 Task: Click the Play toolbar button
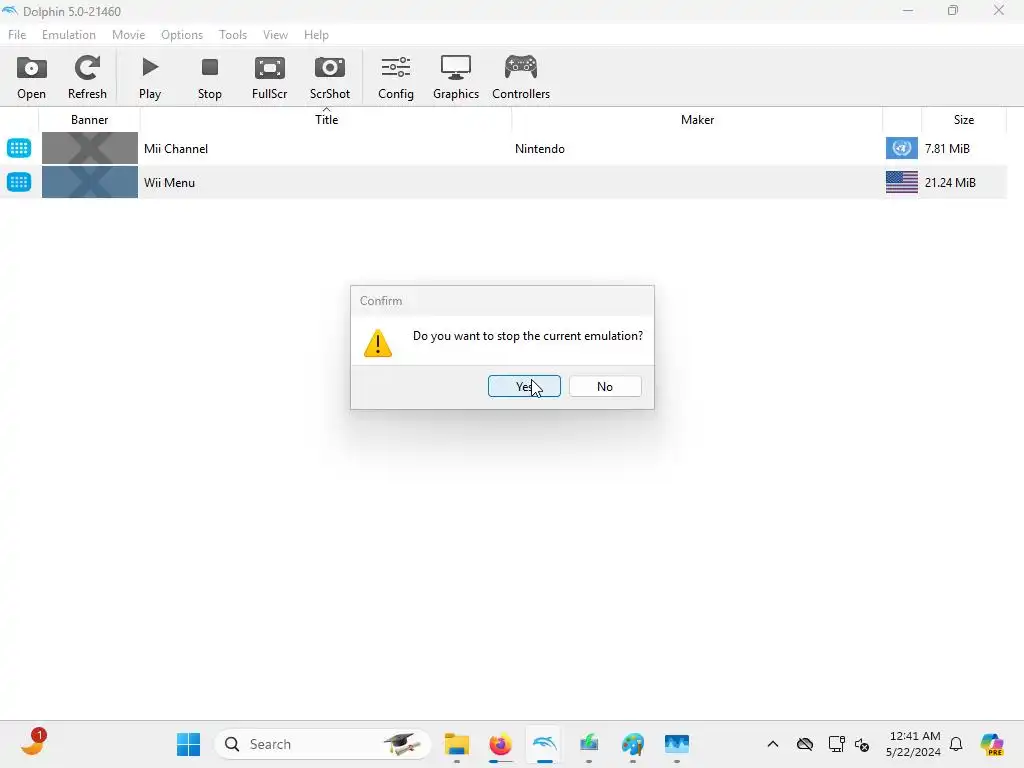tap(150, 78)
